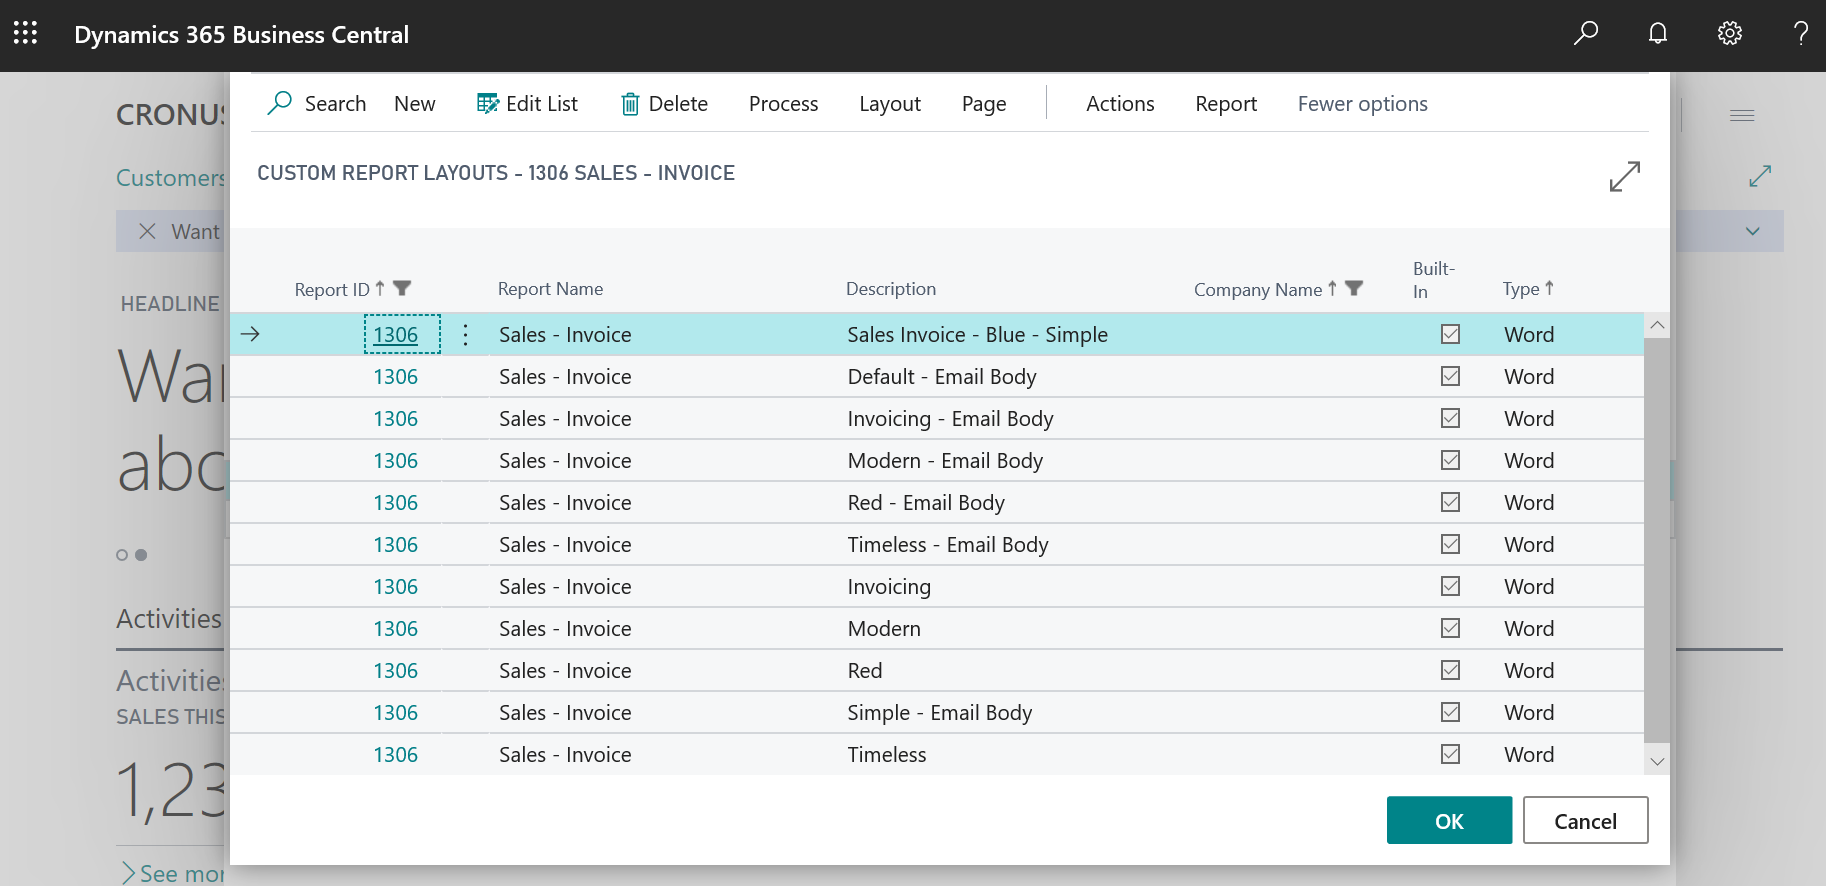This screenshot has height=886, width=1826.
Task: Click scrollbar up arrow in list
Action: 1657,325
